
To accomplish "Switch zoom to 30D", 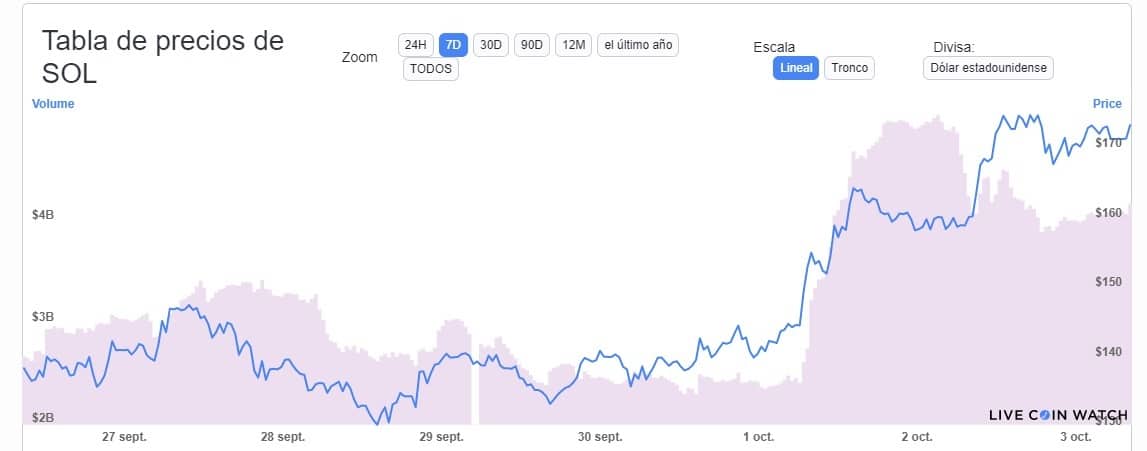I will [491, 45].
